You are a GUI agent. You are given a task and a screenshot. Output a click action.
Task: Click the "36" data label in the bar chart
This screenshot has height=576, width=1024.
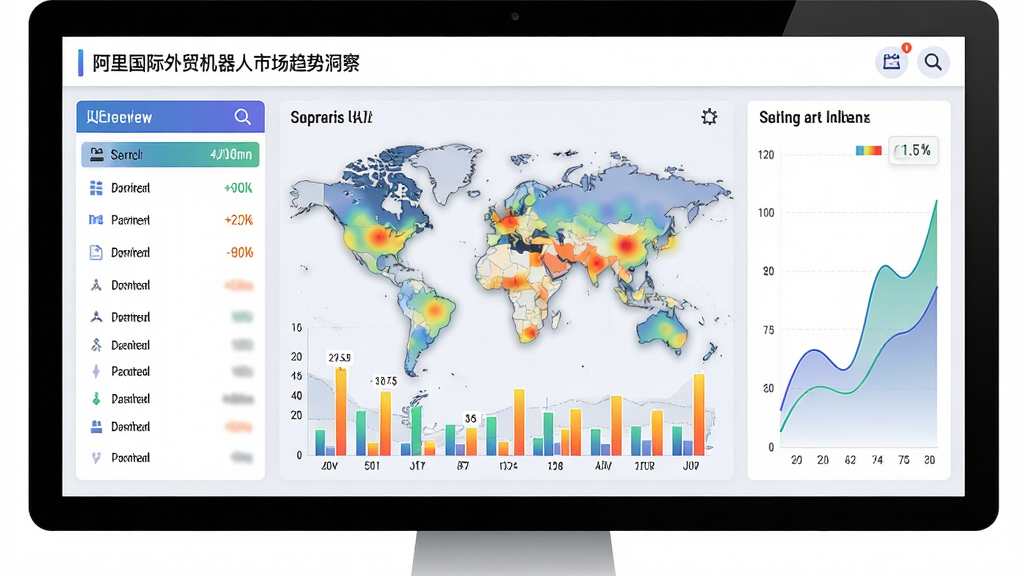(471, 419)
